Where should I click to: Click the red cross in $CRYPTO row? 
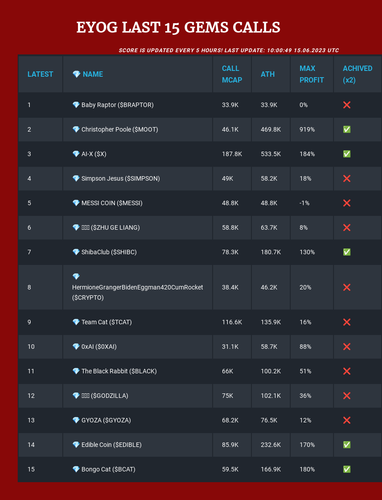click(x=347, y=287)
